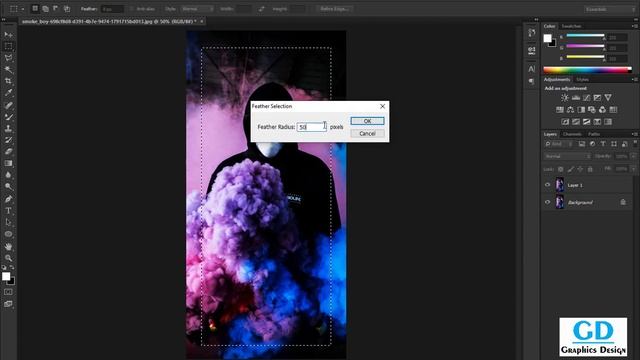Viewport: 640px width, 360px height.
Task: Choose Add to selection mode
Action: click(x=45, y=9)
